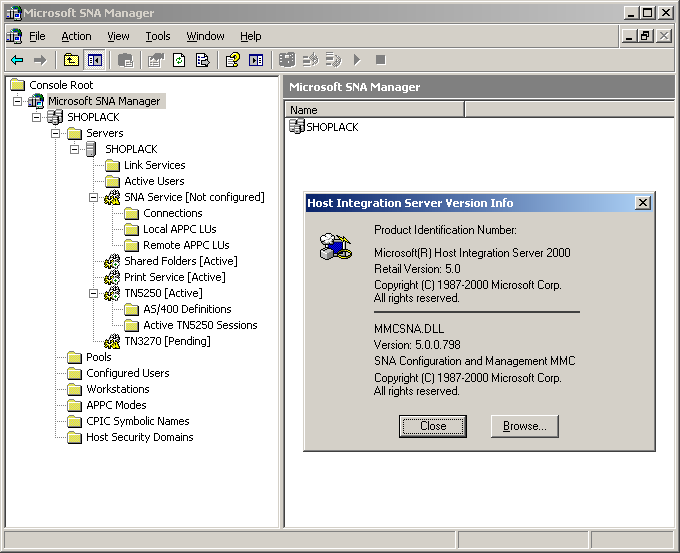Click the SHOPLACK subdomain icon under SNA Manager
This screenshot has width=680, height=553.
click(x=55, y=117)
